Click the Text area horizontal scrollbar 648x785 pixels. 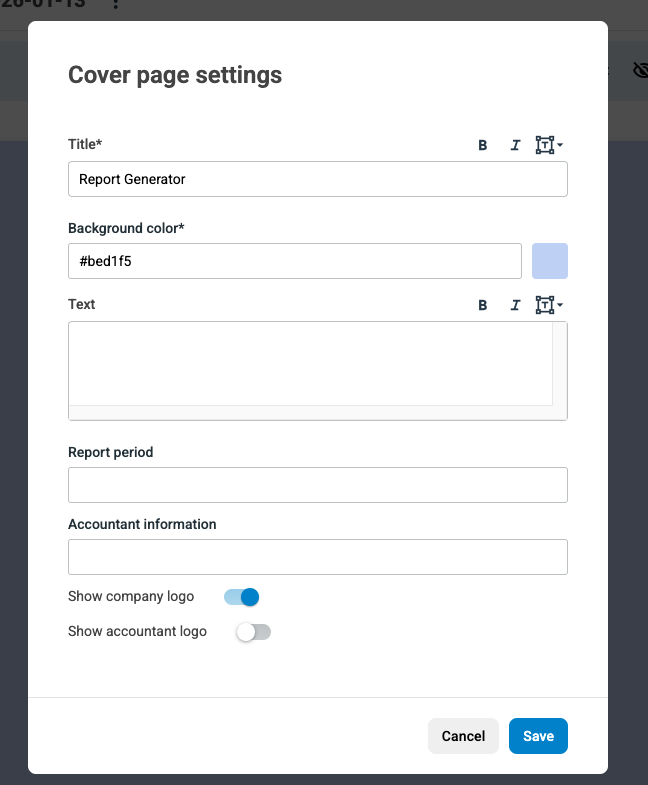tap(310, 413)
